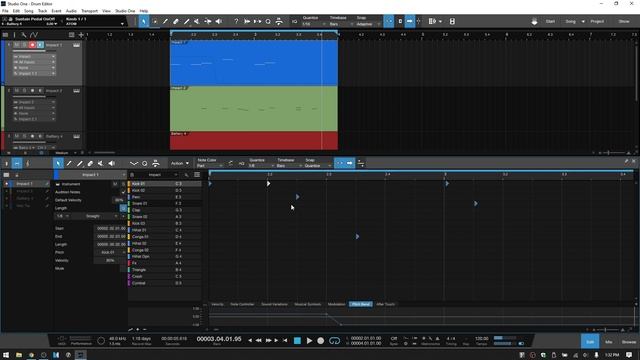Mute the Impact 2 track
Image resolution: width=640 pixels, height=360 pixels.
click(x=17, y=91)
